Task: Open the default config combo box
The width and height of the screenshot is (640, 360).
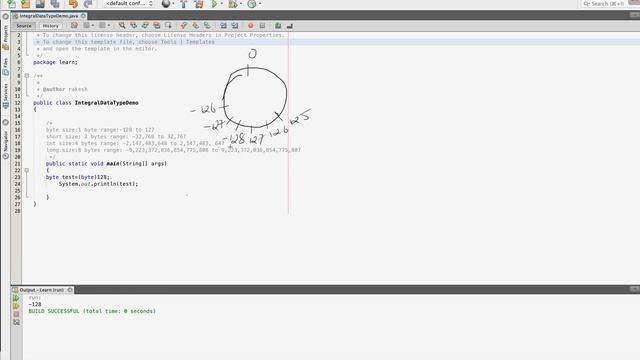Action: click(128, 3)
